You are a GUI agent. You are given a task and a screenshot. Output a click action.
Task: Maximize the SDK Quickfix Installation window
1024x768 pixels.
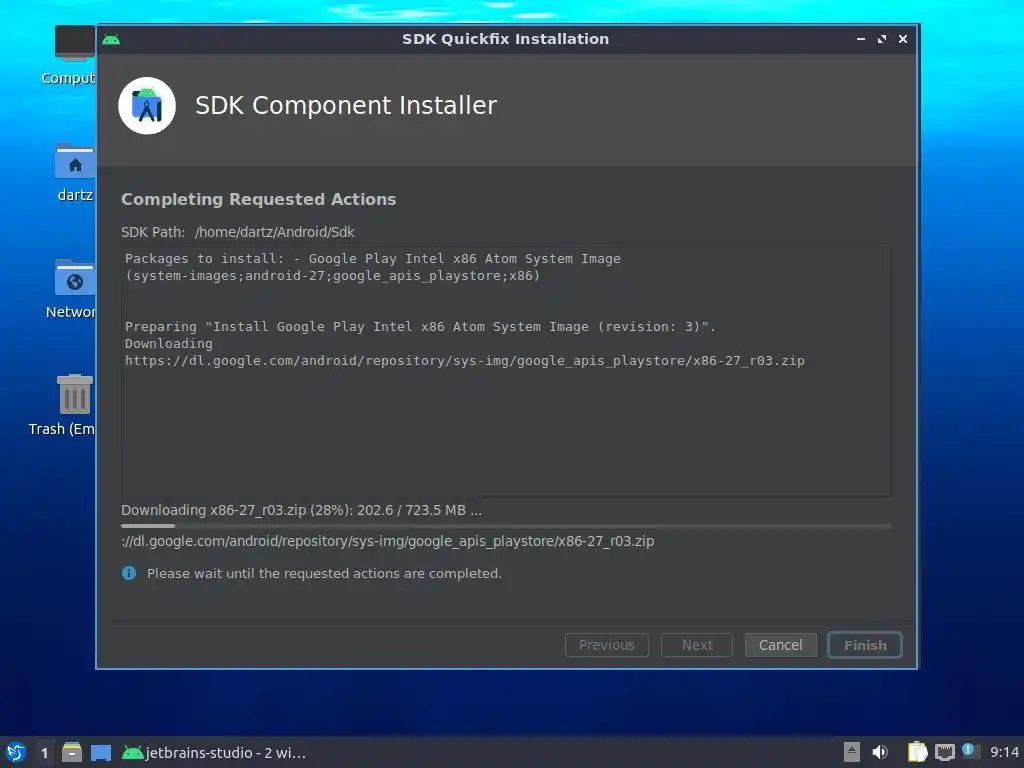point(882,39)
